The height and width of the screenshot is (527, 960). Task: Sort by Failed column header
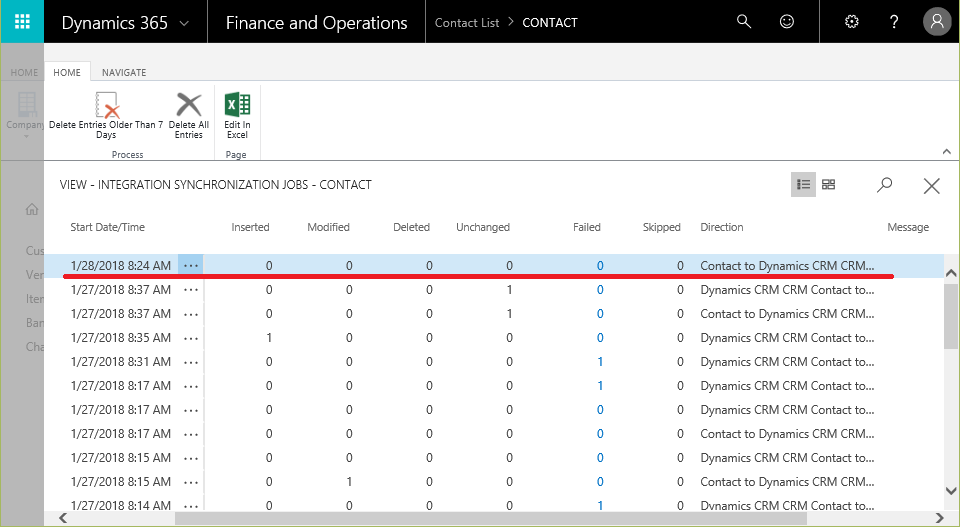pyautogui.click(x=587, y=227)
